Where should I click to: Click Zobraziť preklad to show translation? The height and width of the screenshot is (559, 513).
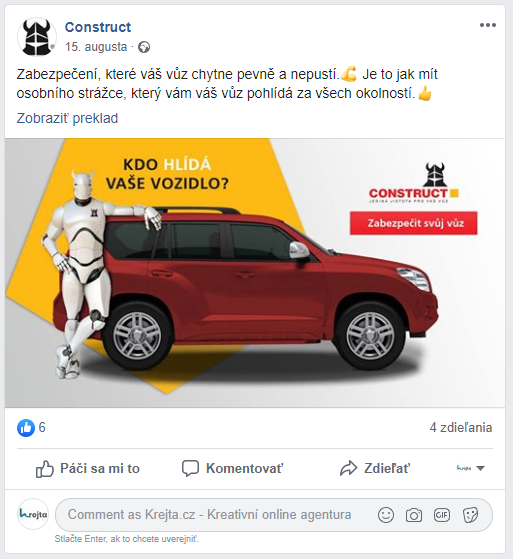tap(67, 118)
